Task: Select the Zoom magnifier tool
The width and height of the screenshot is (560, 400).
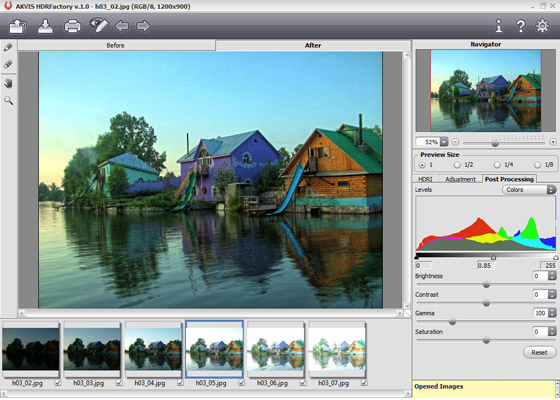Action: pyautogui.click(x=9, y=101)
